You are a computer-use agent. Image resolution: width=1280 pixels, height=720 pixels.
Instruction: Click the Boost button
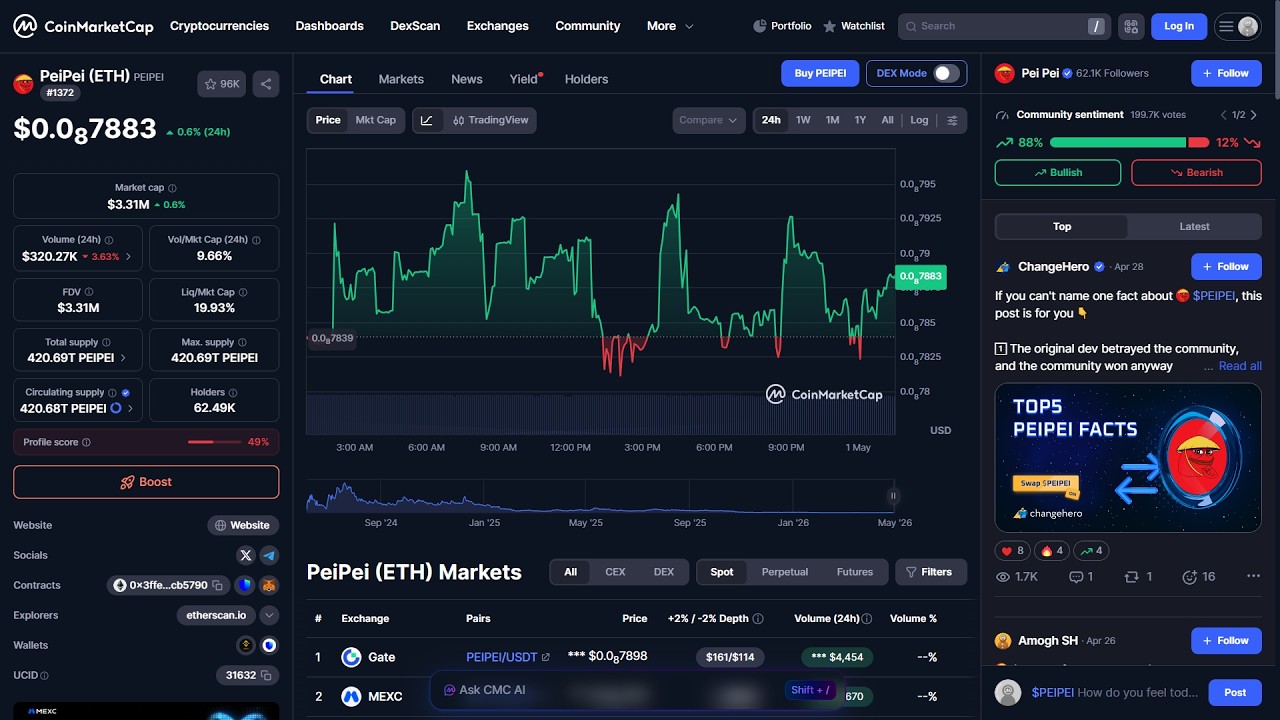(x=146, y=482)
